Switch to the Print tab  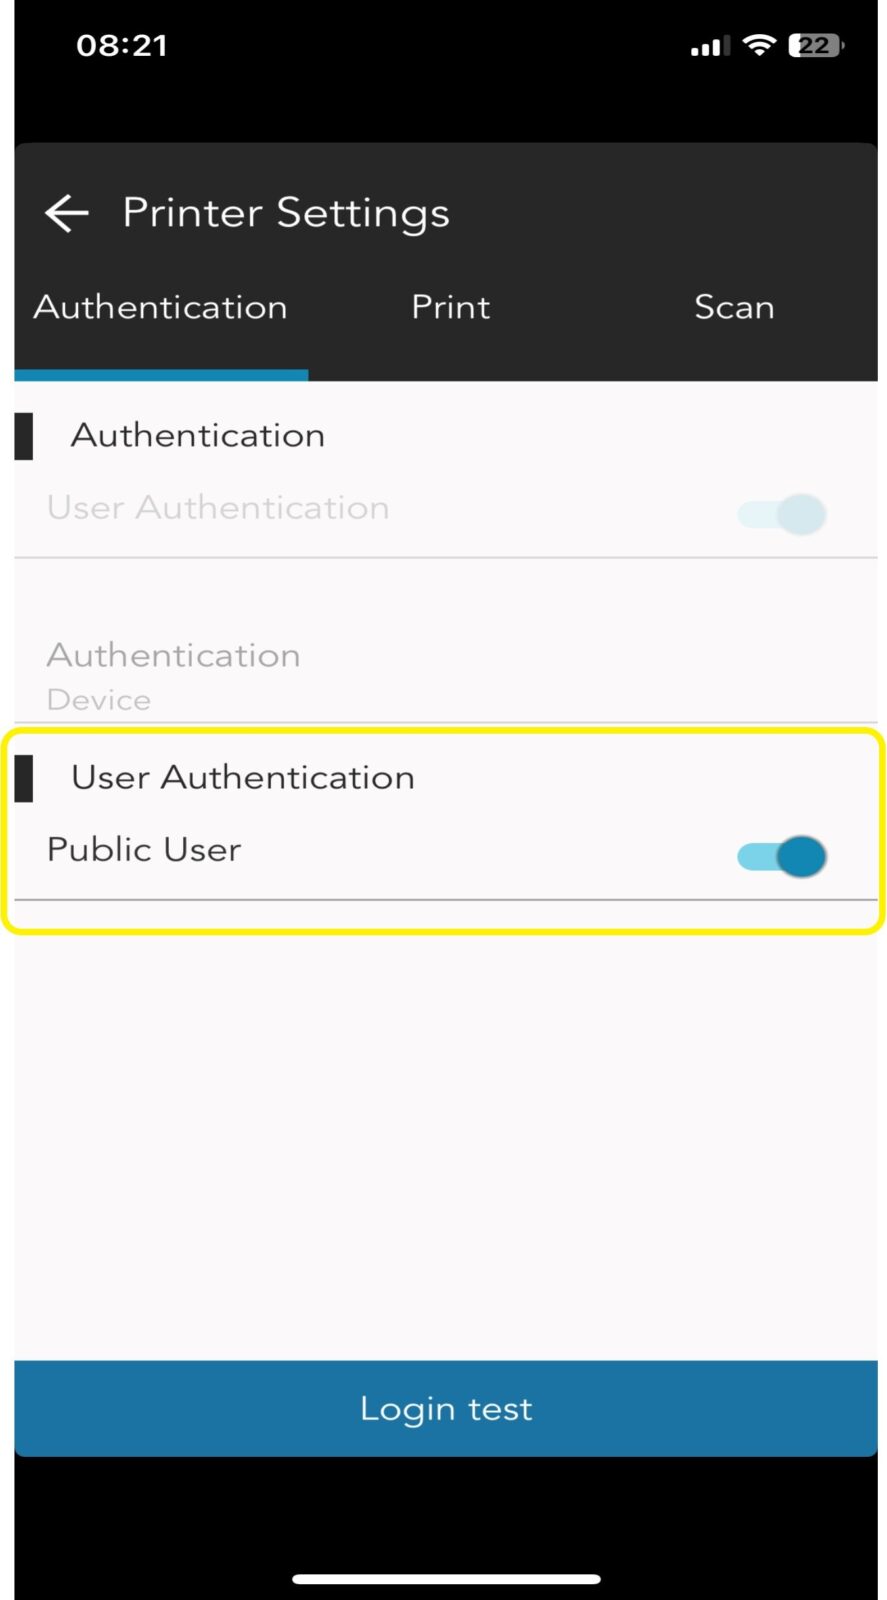(x=451, y=307)
